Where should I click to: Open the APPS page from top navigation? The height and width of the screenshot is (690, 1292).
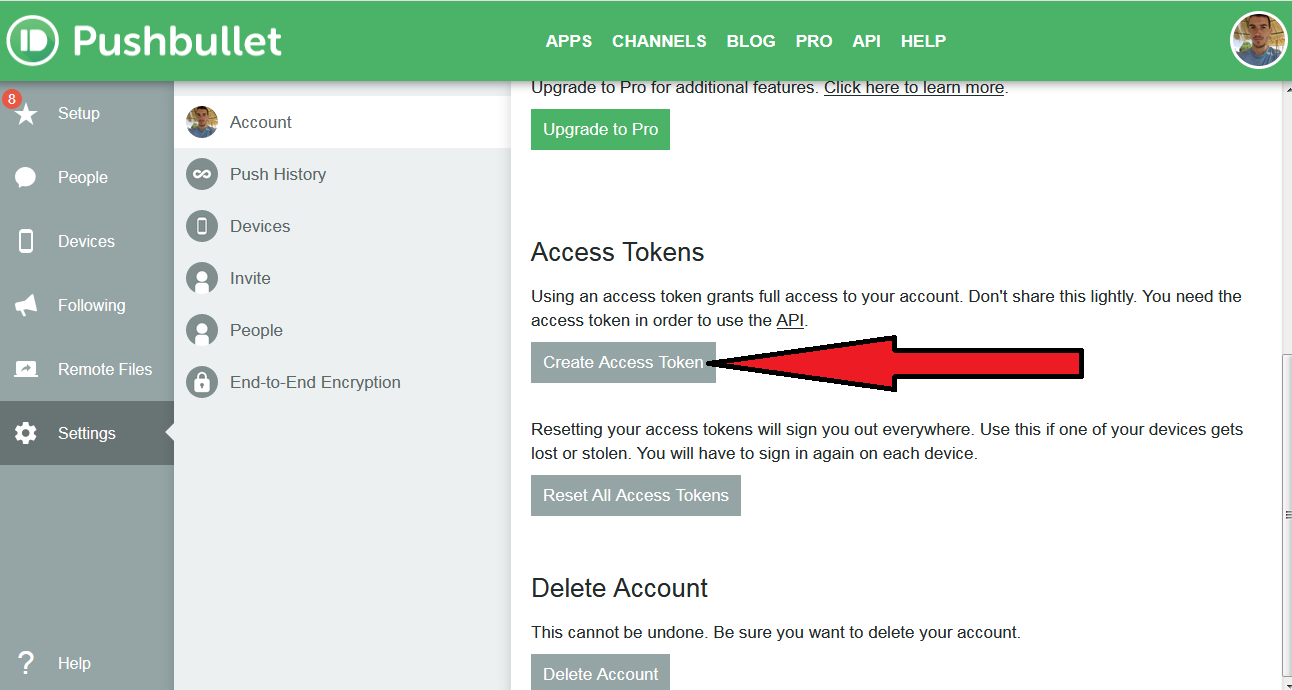569,41
